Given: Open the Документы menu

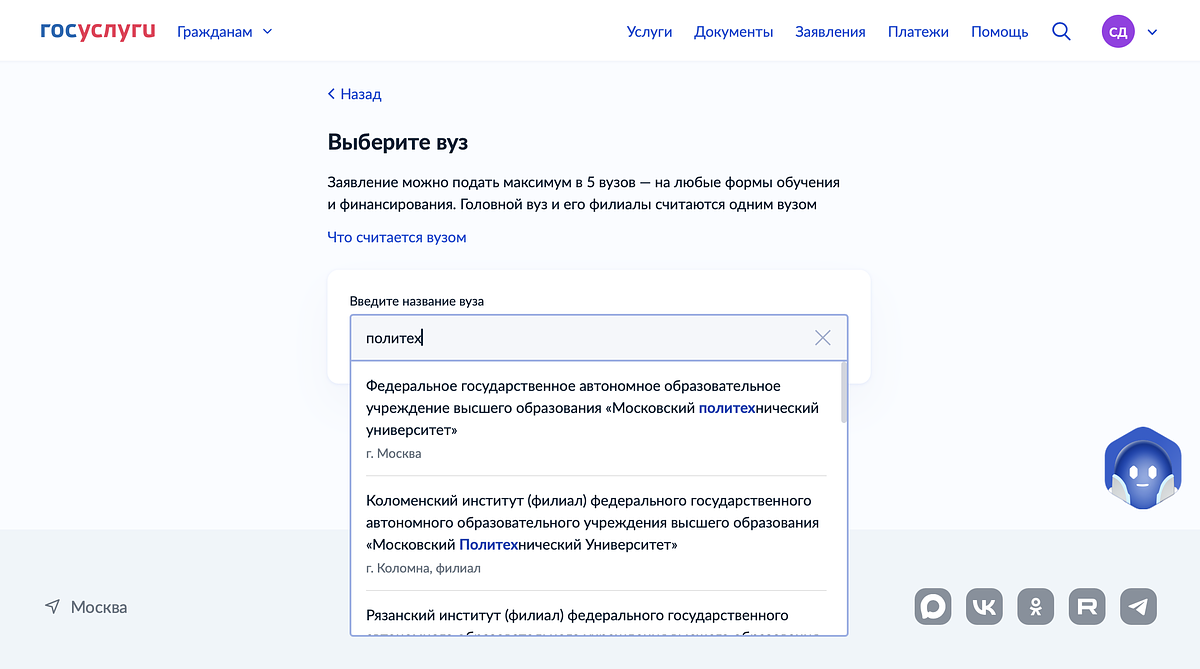Looking at the screenshot, I should [733, 31].
